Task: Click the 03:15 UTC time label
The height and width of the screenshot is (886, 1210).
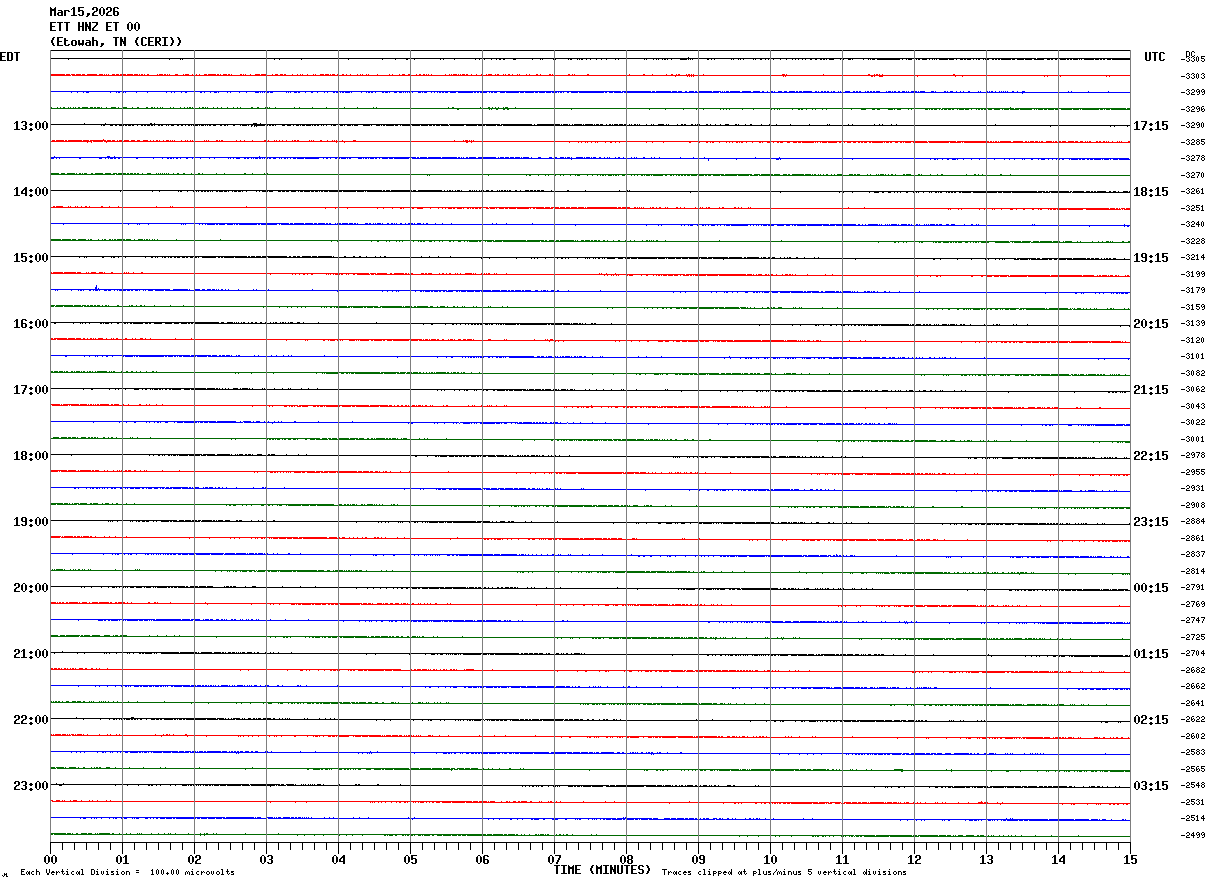Action: coord(1150,786)
